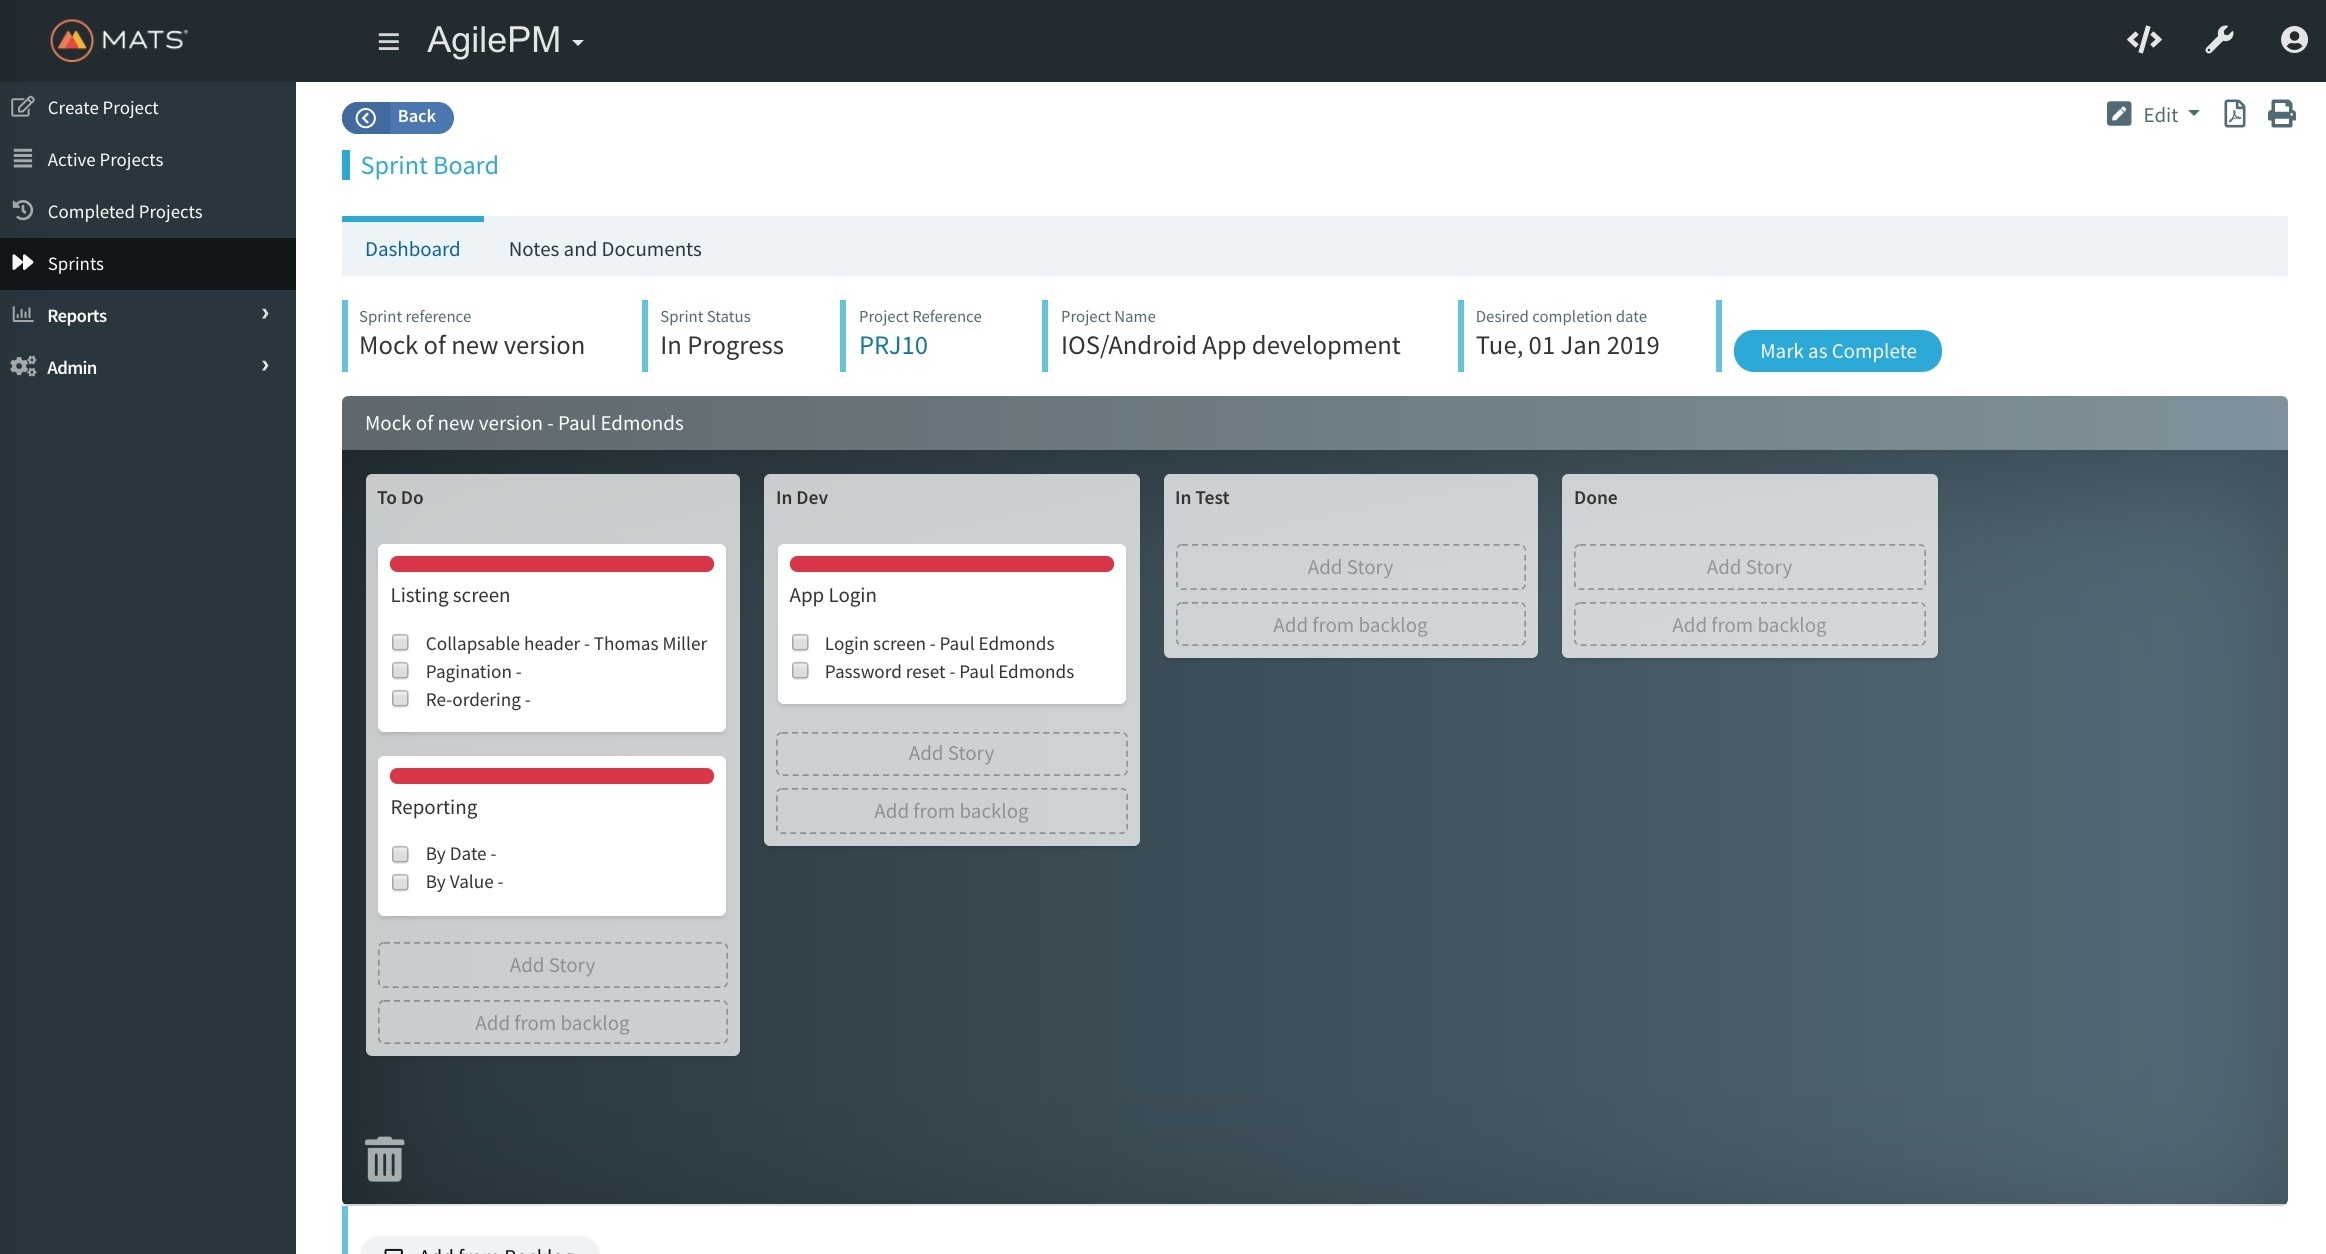Open the user account profile icon
The width and height of the screenshot is (2326, 1254).
(x=2293, y=40)
